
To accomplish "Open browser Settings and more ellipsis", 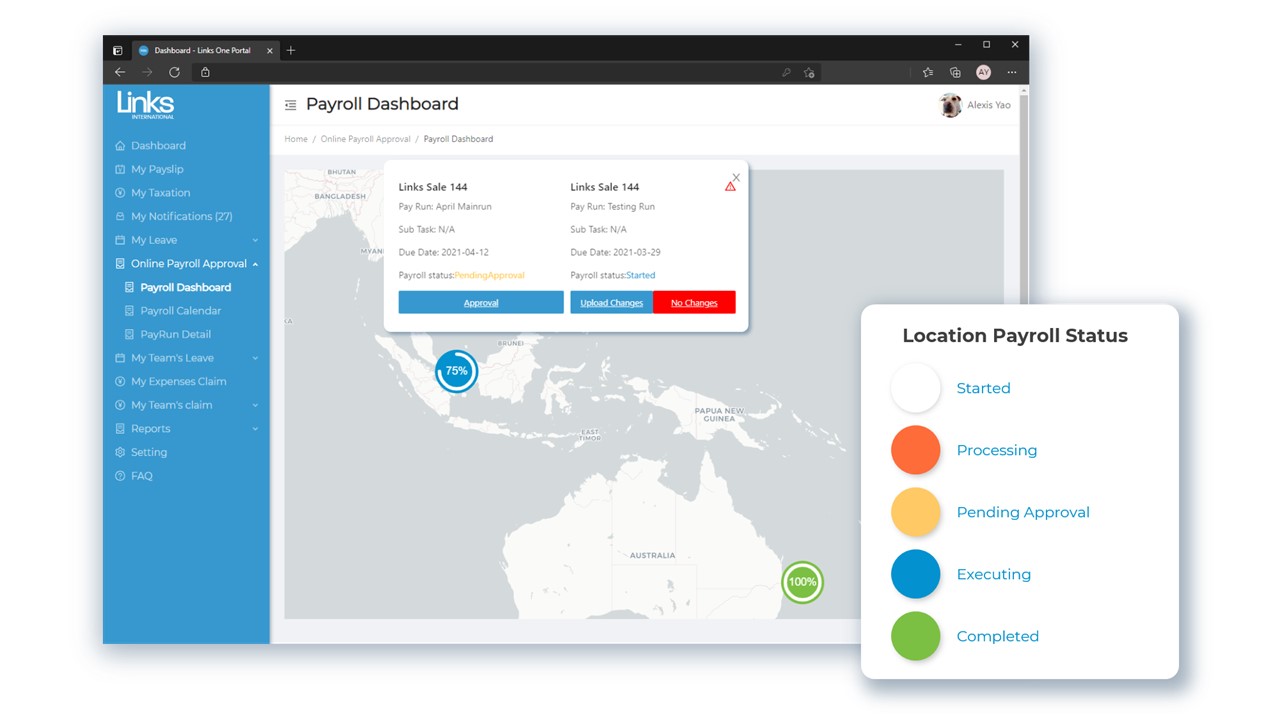I will (1012, 72).
